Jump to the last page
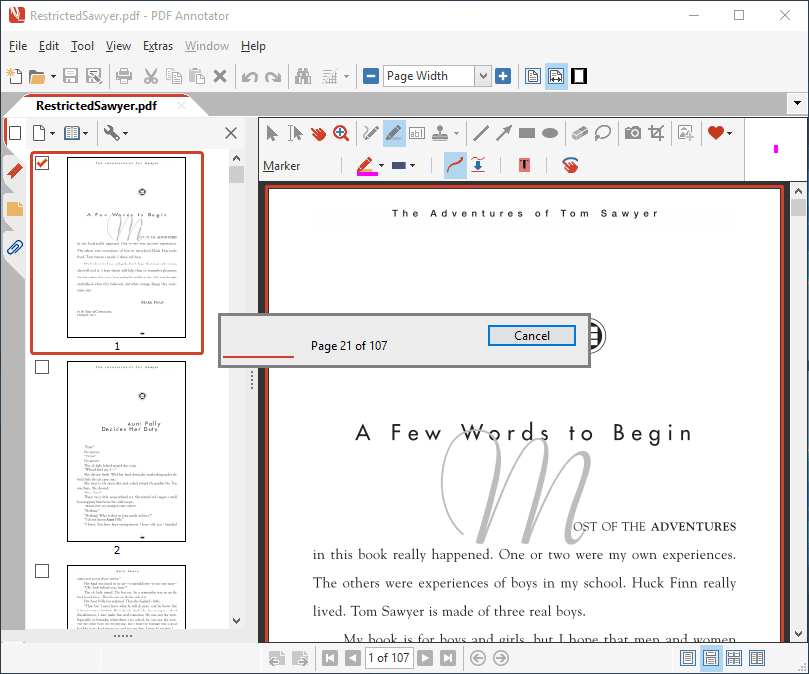809x674 pixels. click(x=447, y=658)
